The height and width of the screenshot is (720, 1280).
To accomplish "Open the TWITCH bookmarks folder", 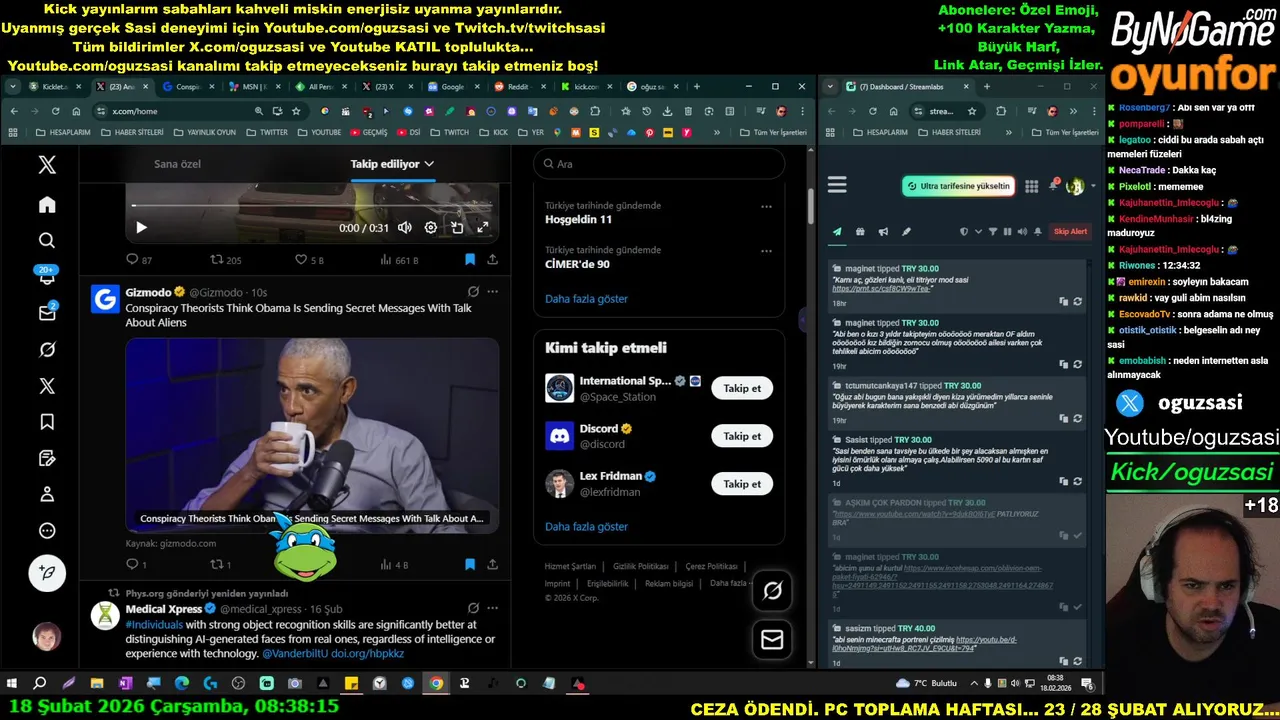I will pos(449,132).
